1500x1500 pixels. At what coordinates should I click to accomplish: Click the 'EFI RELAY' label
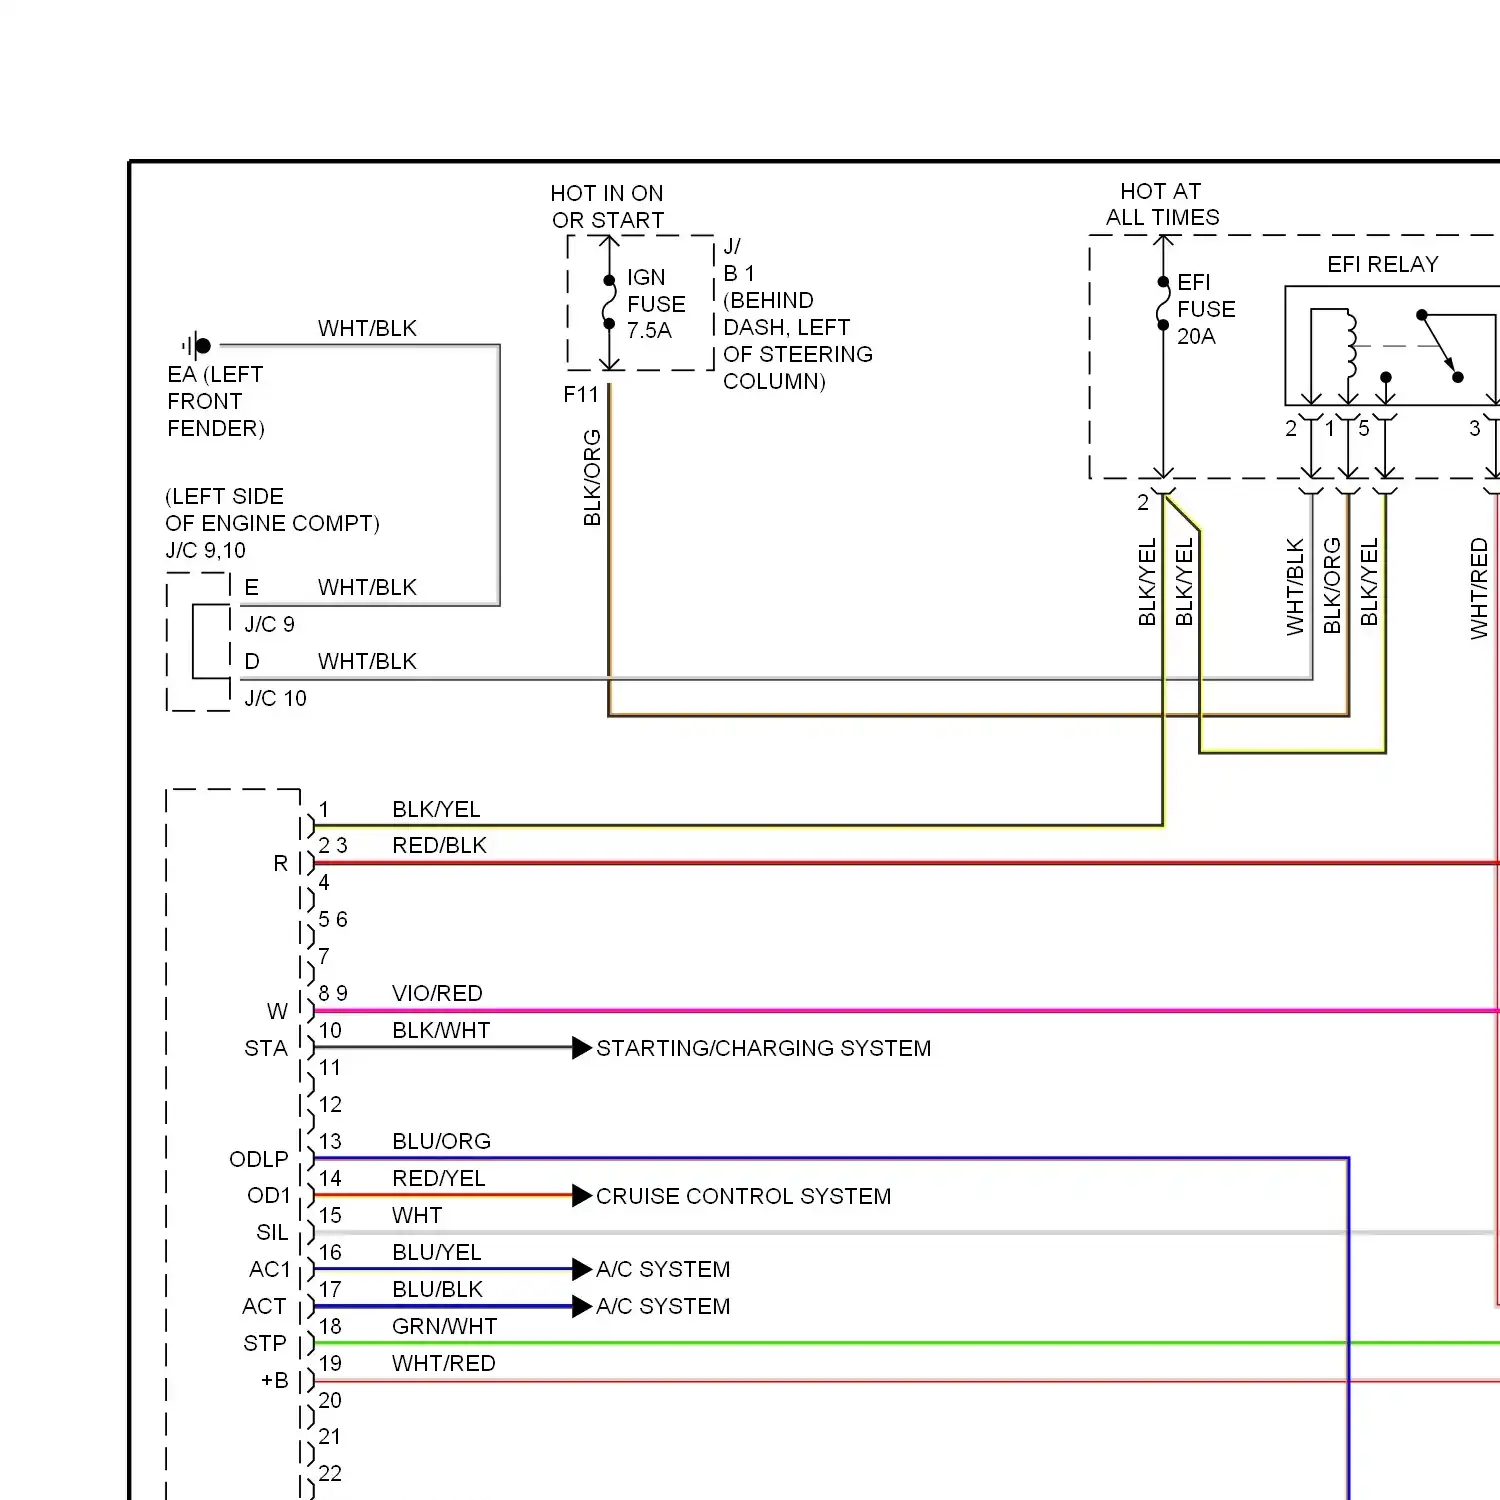[x=1382, y=264]
